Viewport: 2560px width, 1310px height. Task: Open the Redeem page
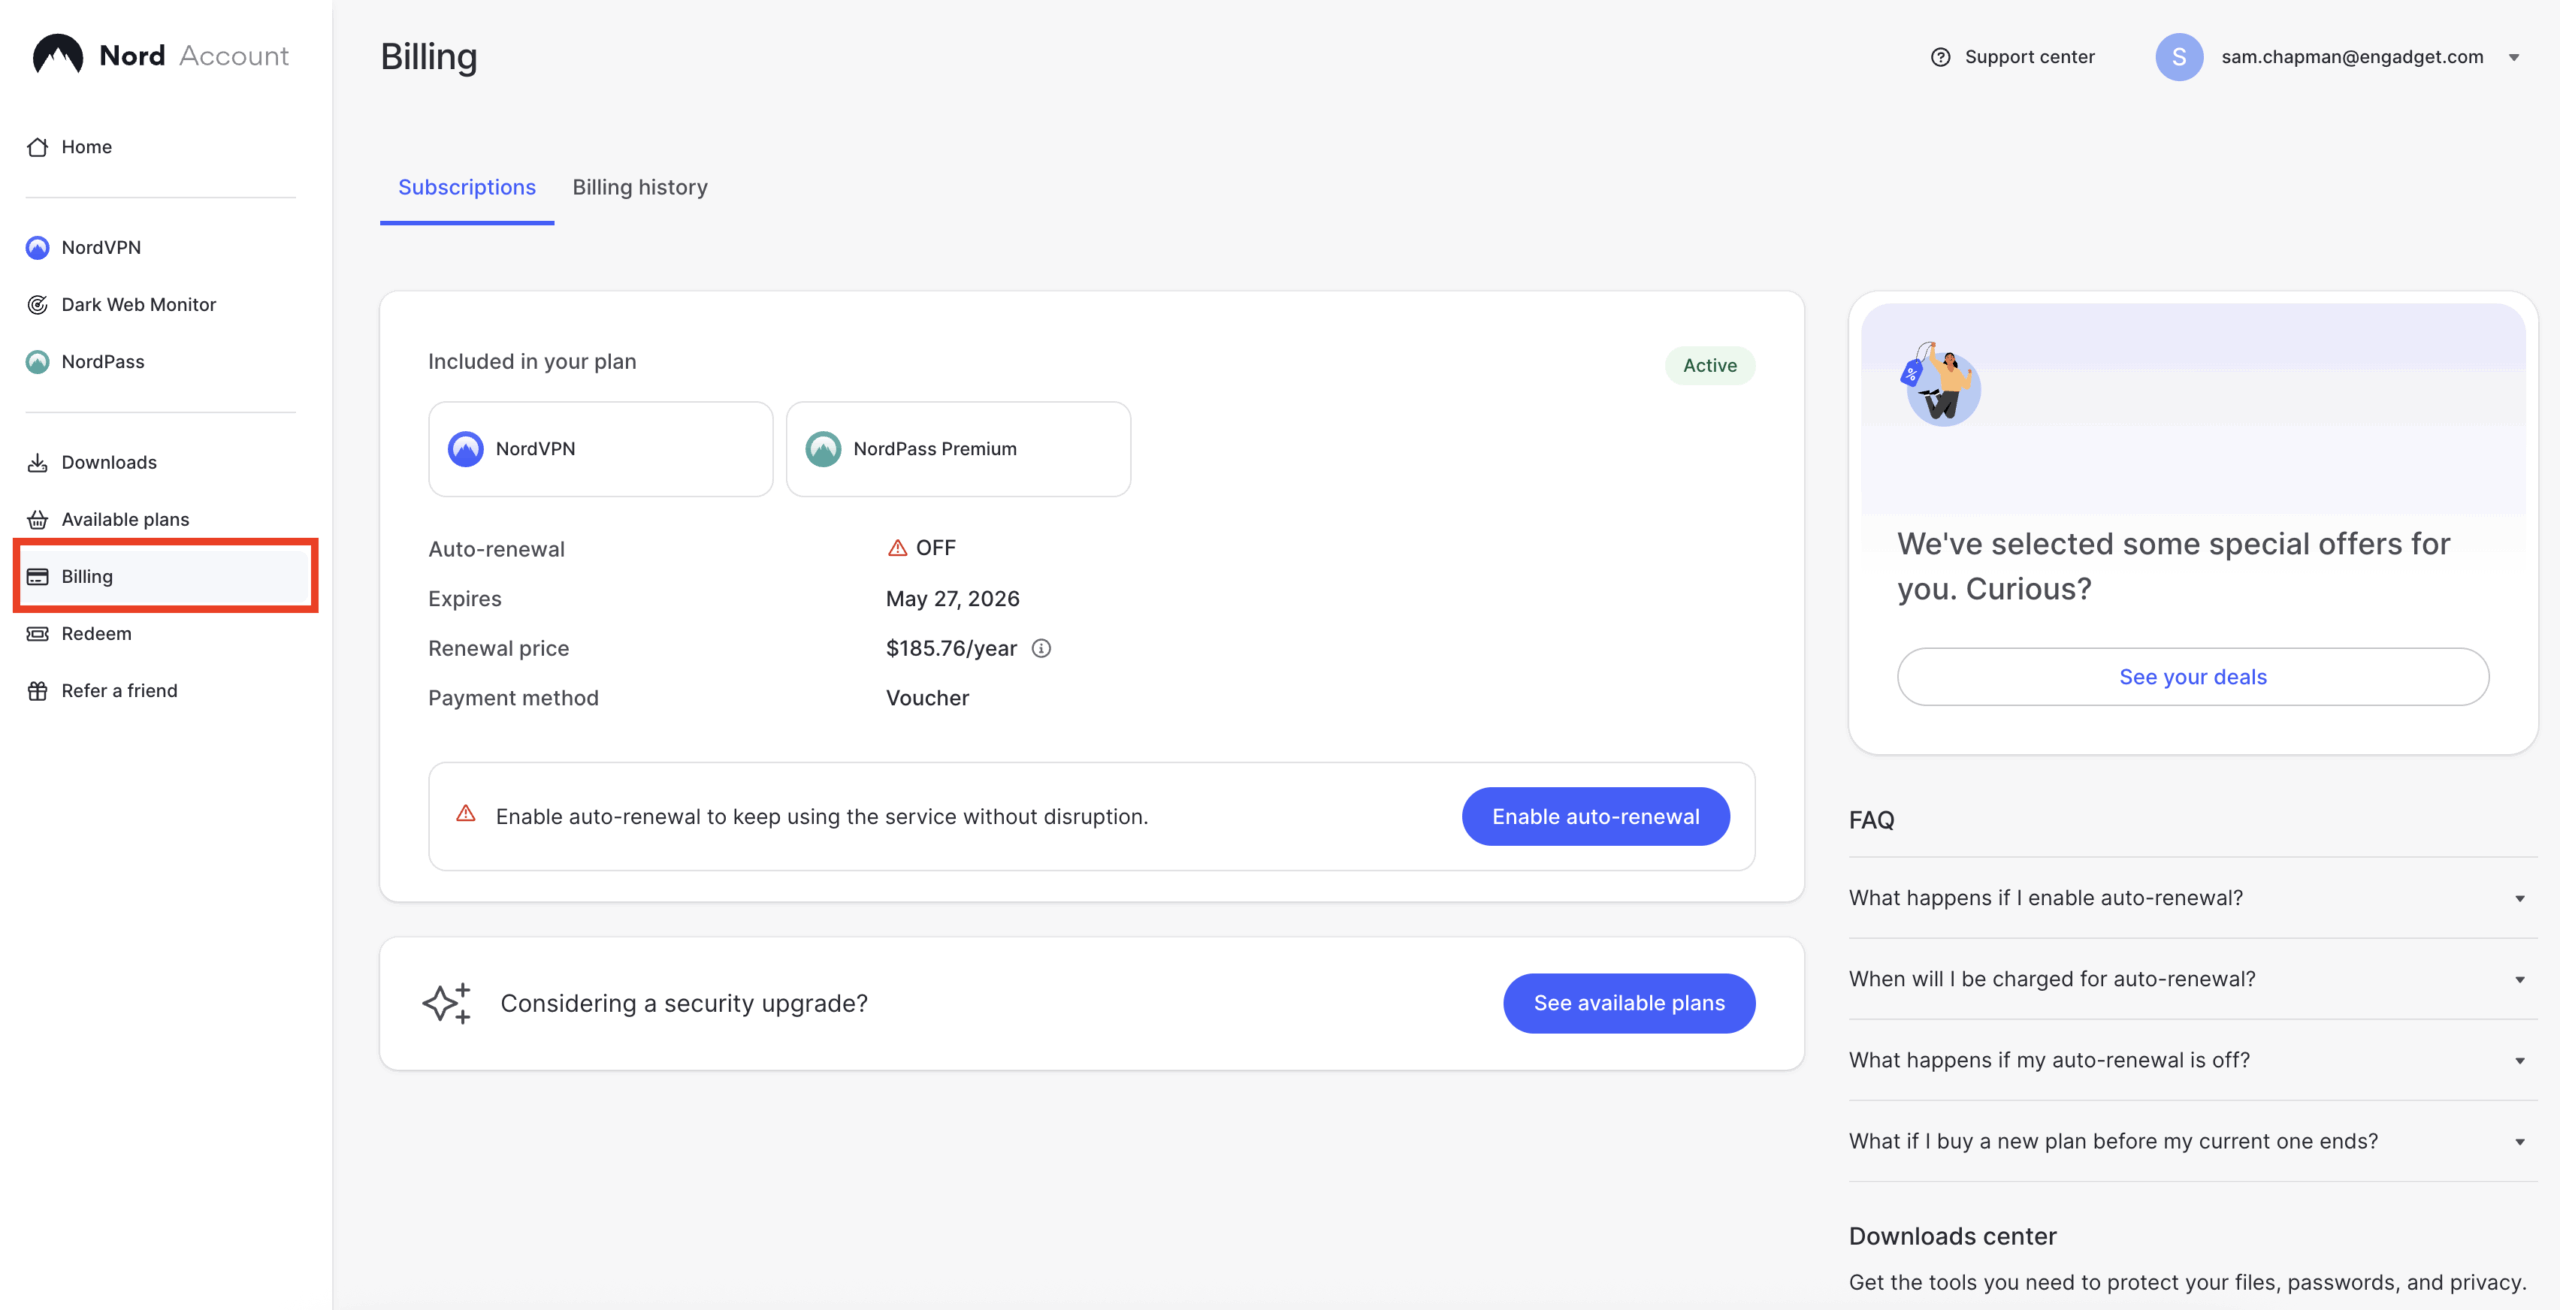pos(96,633)
